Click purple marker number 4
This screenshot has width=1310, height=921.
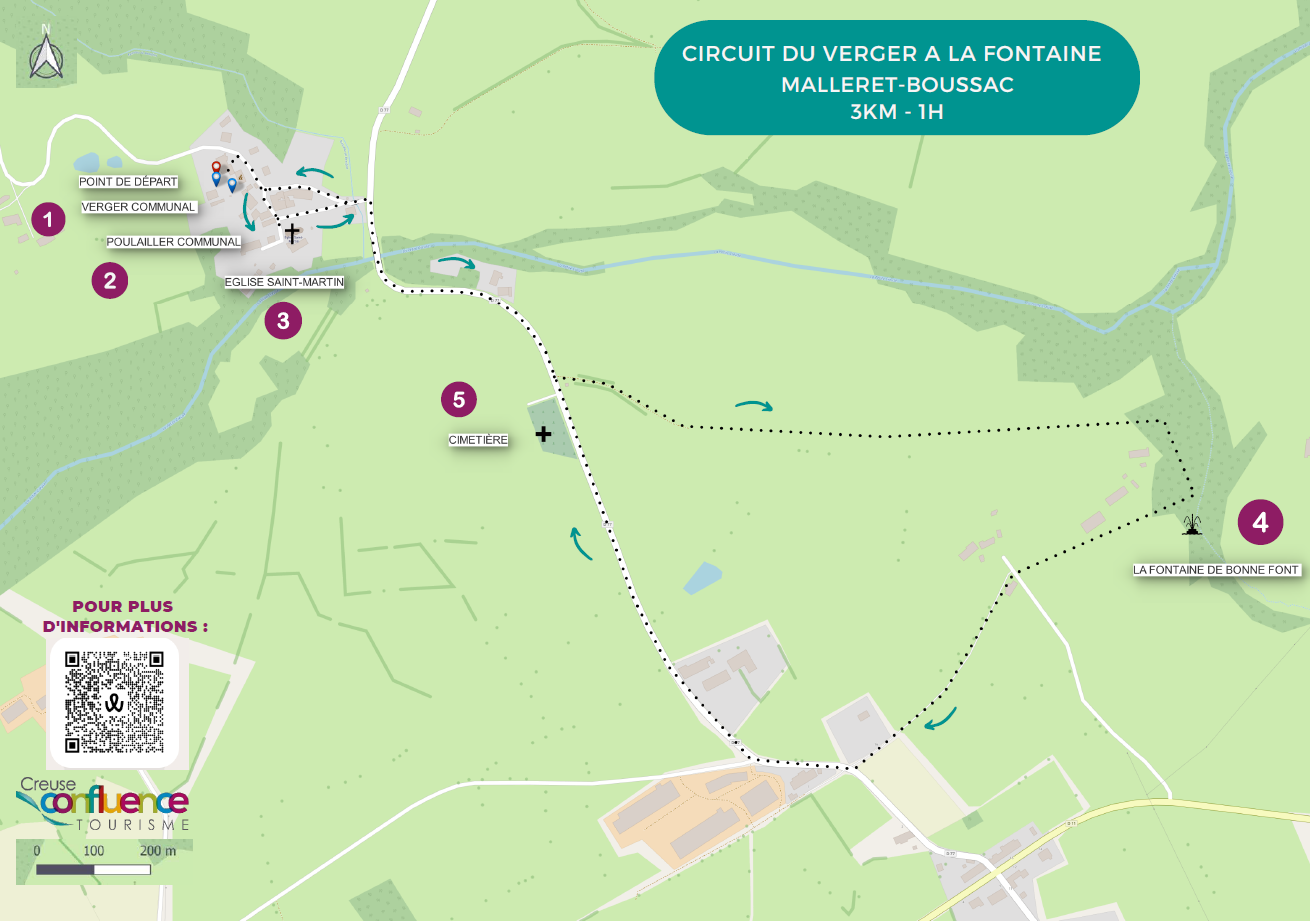pyautogui.click(x=1260, y=522)
